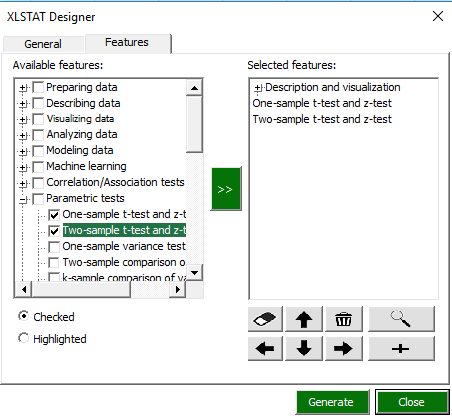Select highlighted Two-sample t-test row in Available features

tap(124, 230)
